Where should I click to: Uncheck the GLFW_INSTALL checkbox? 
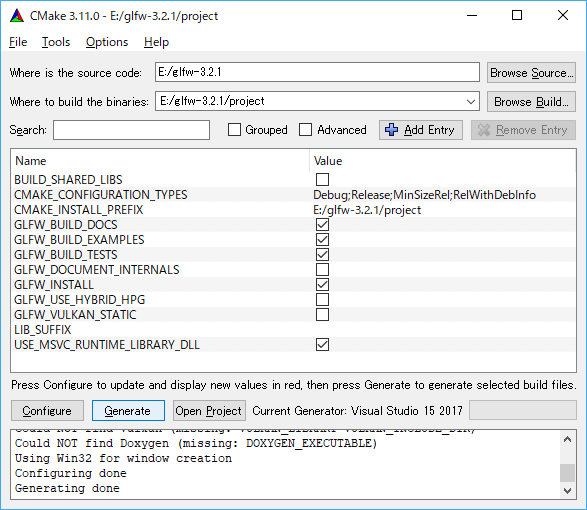(322, 285)
